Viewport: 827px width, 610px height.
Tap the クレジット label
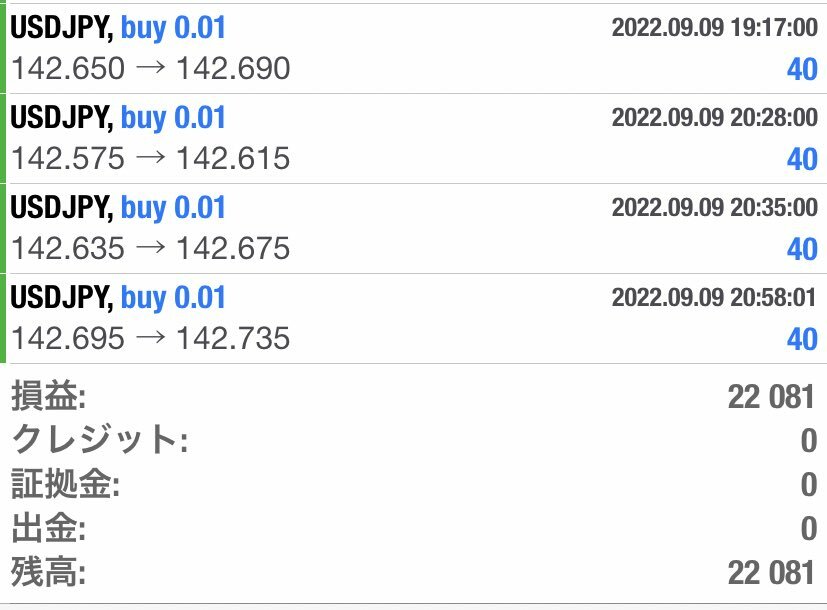tap(98, 440)
